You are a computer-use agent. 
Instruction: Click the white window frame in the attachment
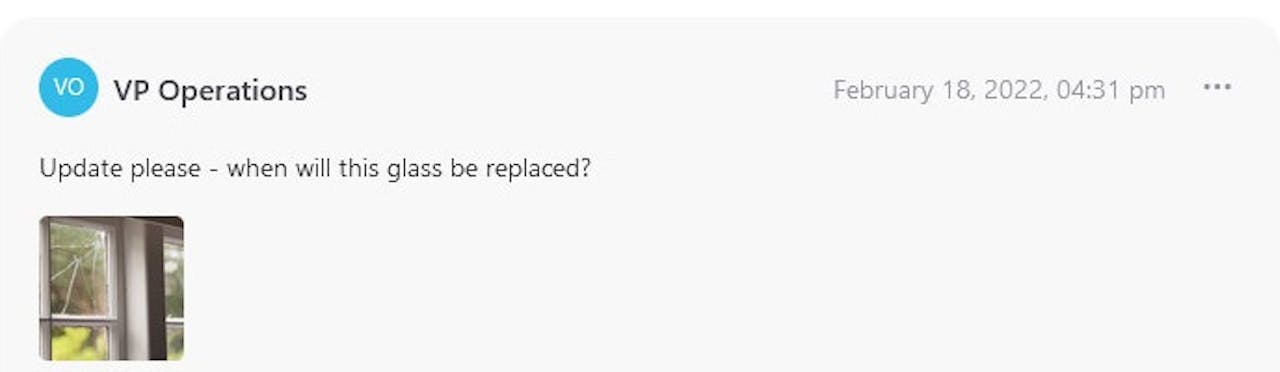point(134,288)
